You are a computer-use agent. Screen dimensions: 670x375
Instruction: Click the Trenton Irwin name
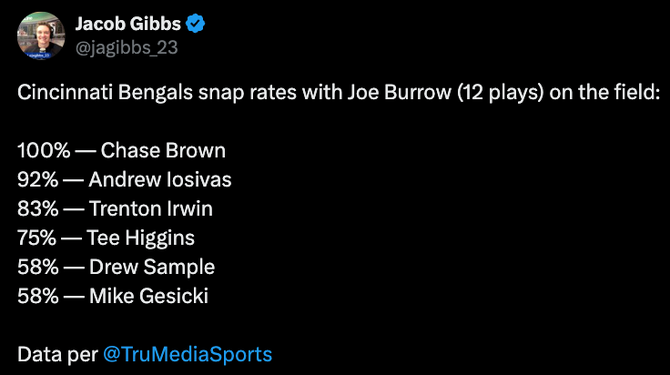(151, 208)
